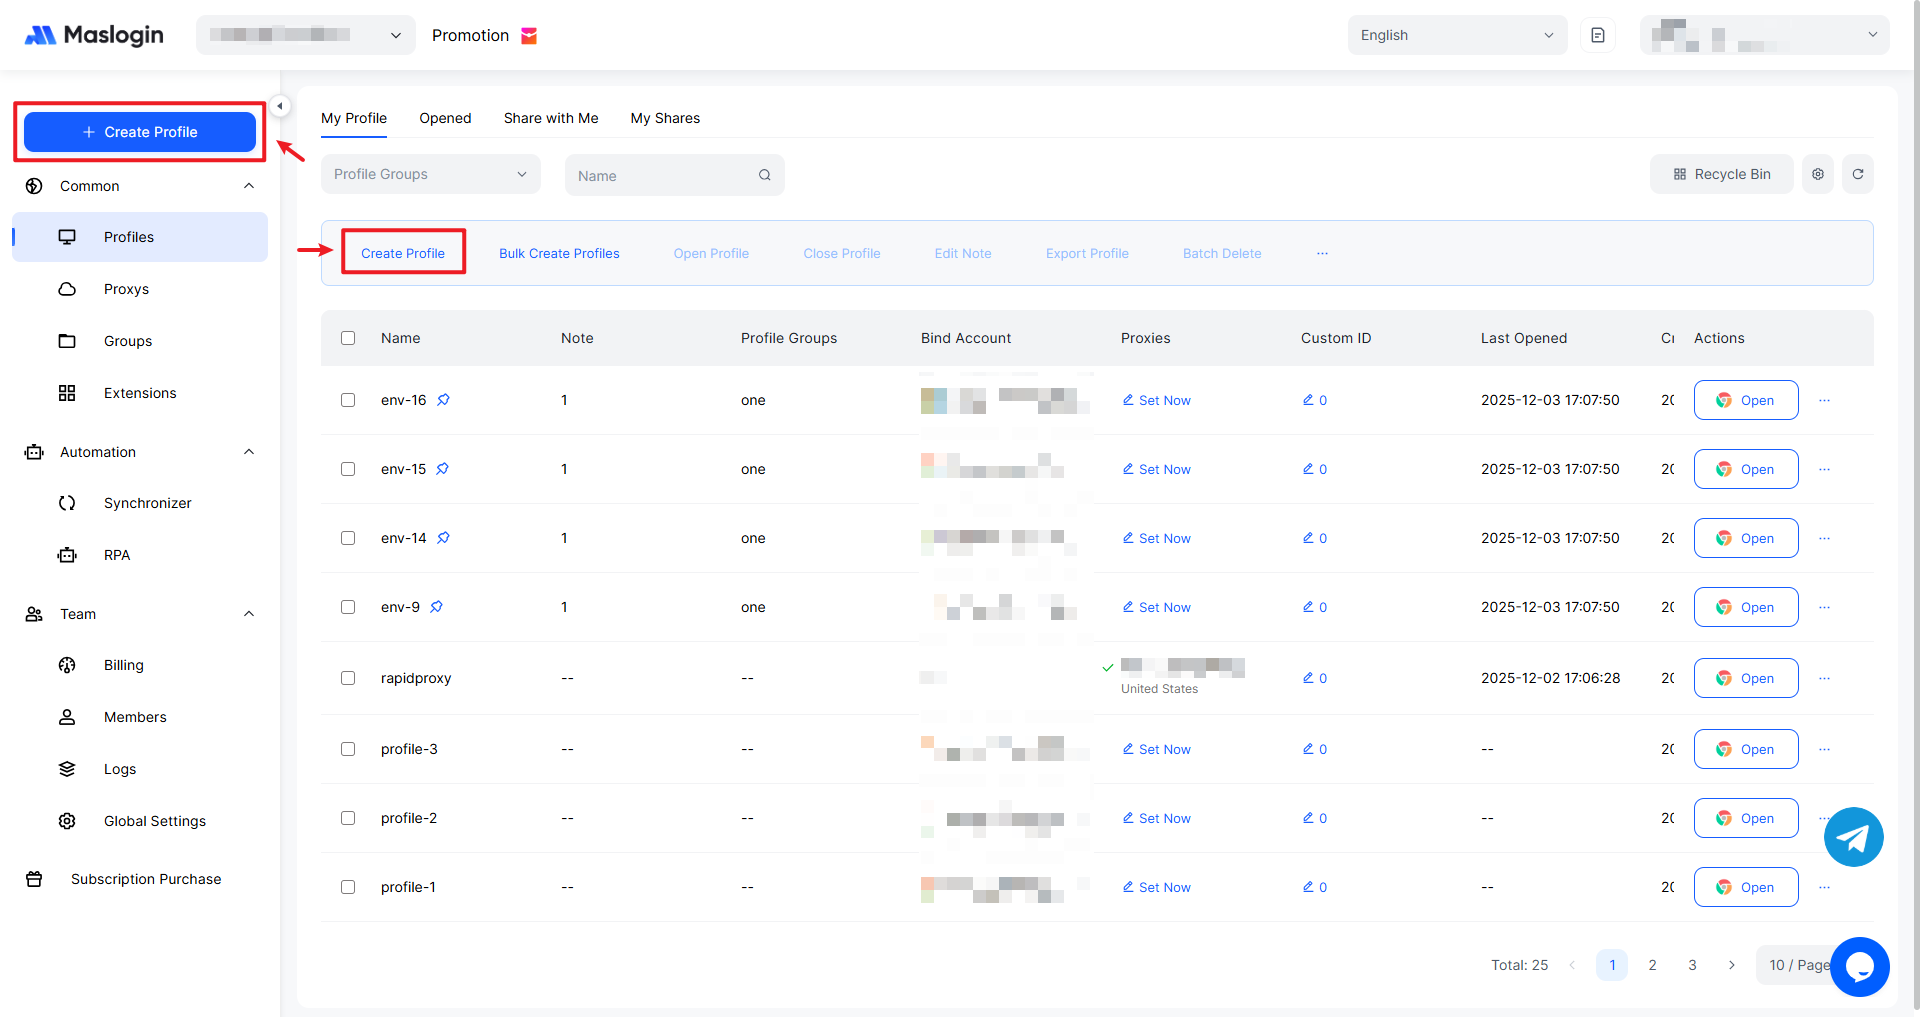Click the Bulk Create Profiles link

pos(559,254)
